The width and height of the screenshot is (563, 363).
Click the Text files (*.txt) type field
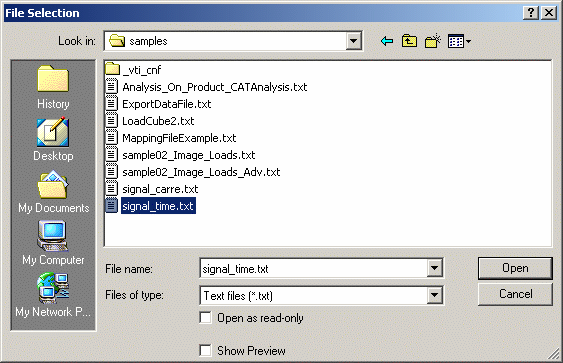(313, 295)
